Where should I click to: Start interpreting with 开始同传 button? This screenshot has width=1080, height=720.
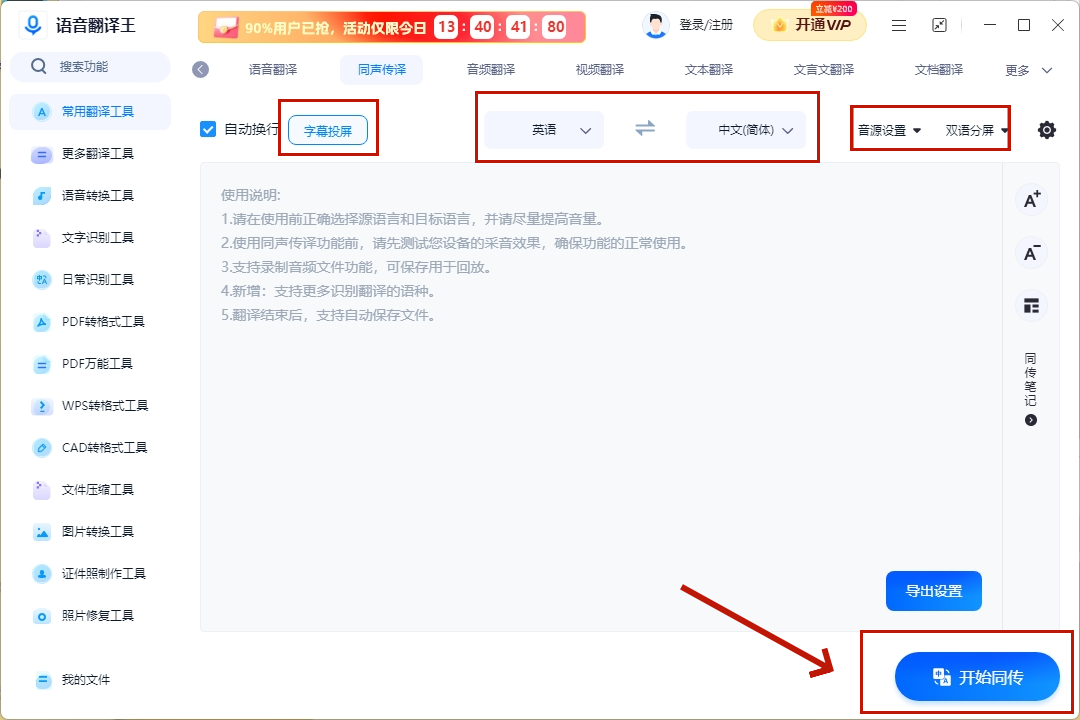coord(977,677)
